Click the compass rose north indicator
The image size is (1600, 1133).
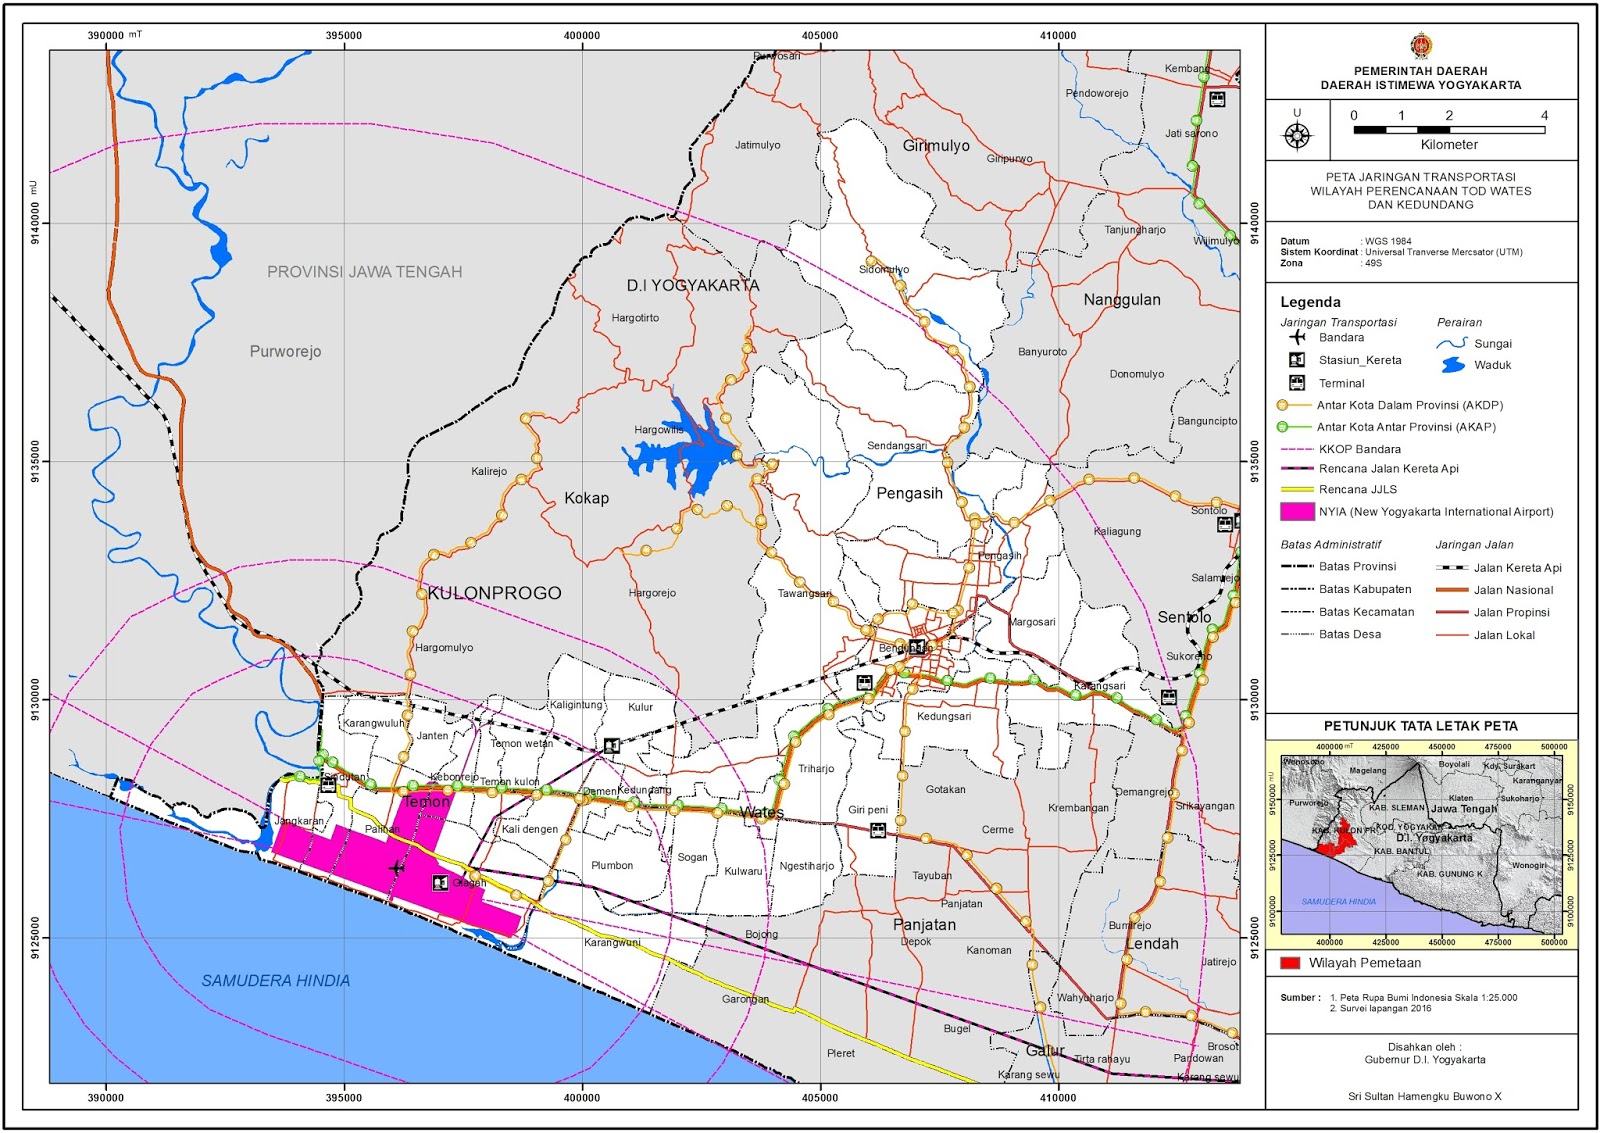(x=1297, y=133)
